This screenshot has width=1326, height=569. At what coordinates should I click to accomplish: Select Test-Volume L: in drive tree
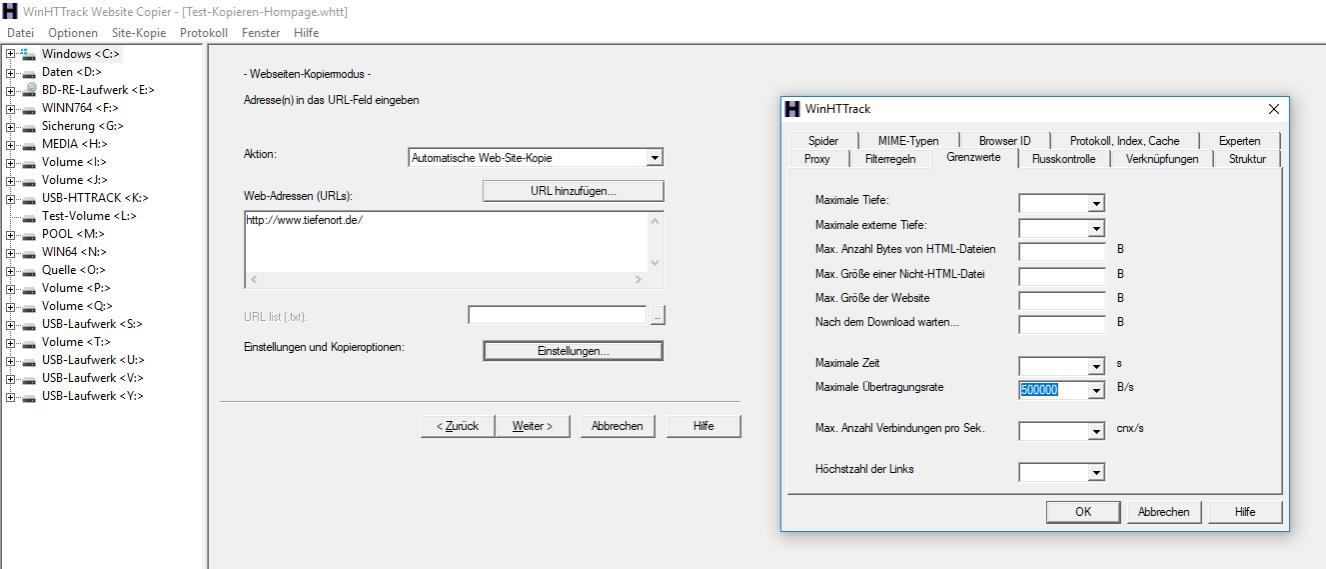tap(89, 216)
